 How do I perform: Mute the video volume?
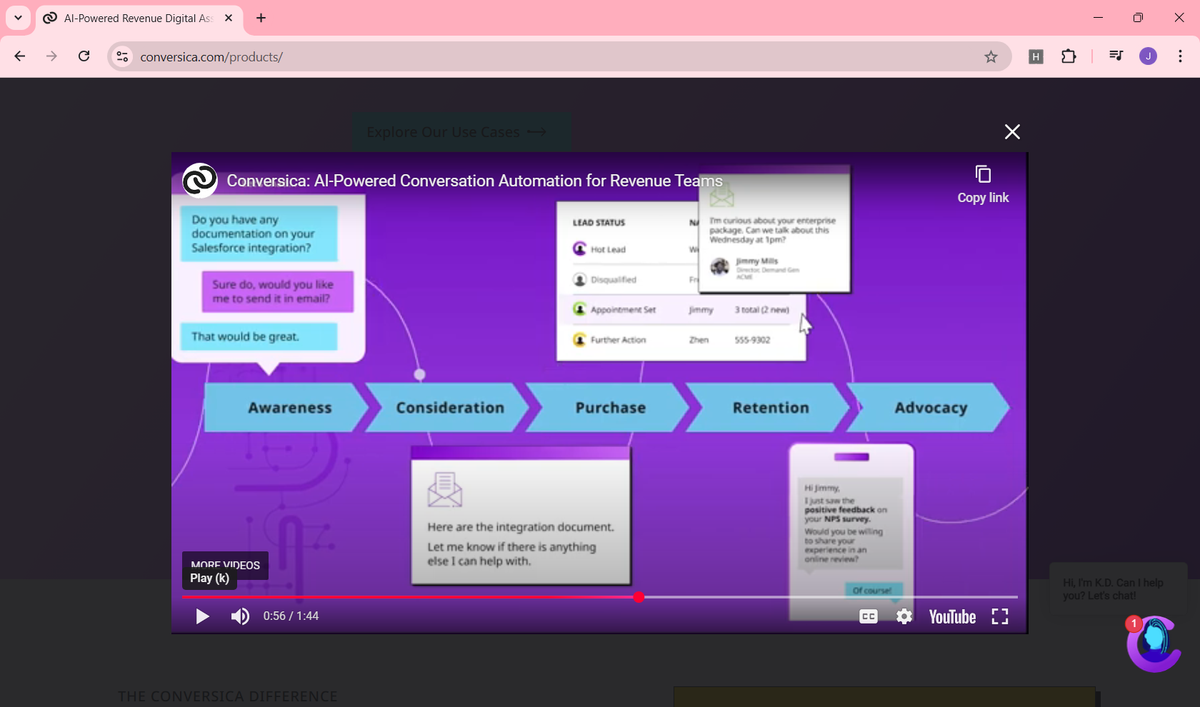pyautogui.click(x=239, y=616)
